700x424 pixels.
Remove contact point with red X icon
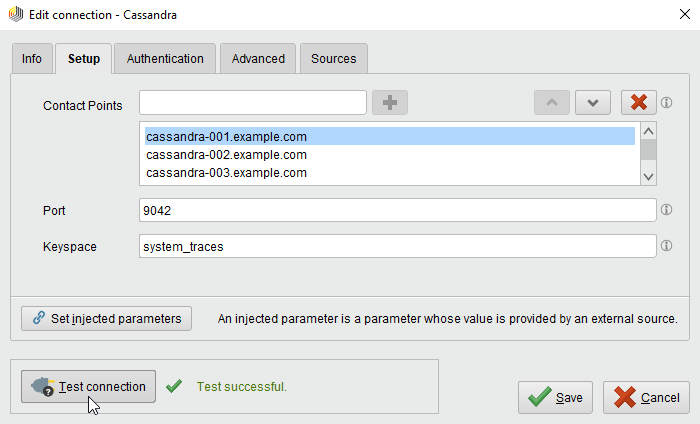click(638, 103)
